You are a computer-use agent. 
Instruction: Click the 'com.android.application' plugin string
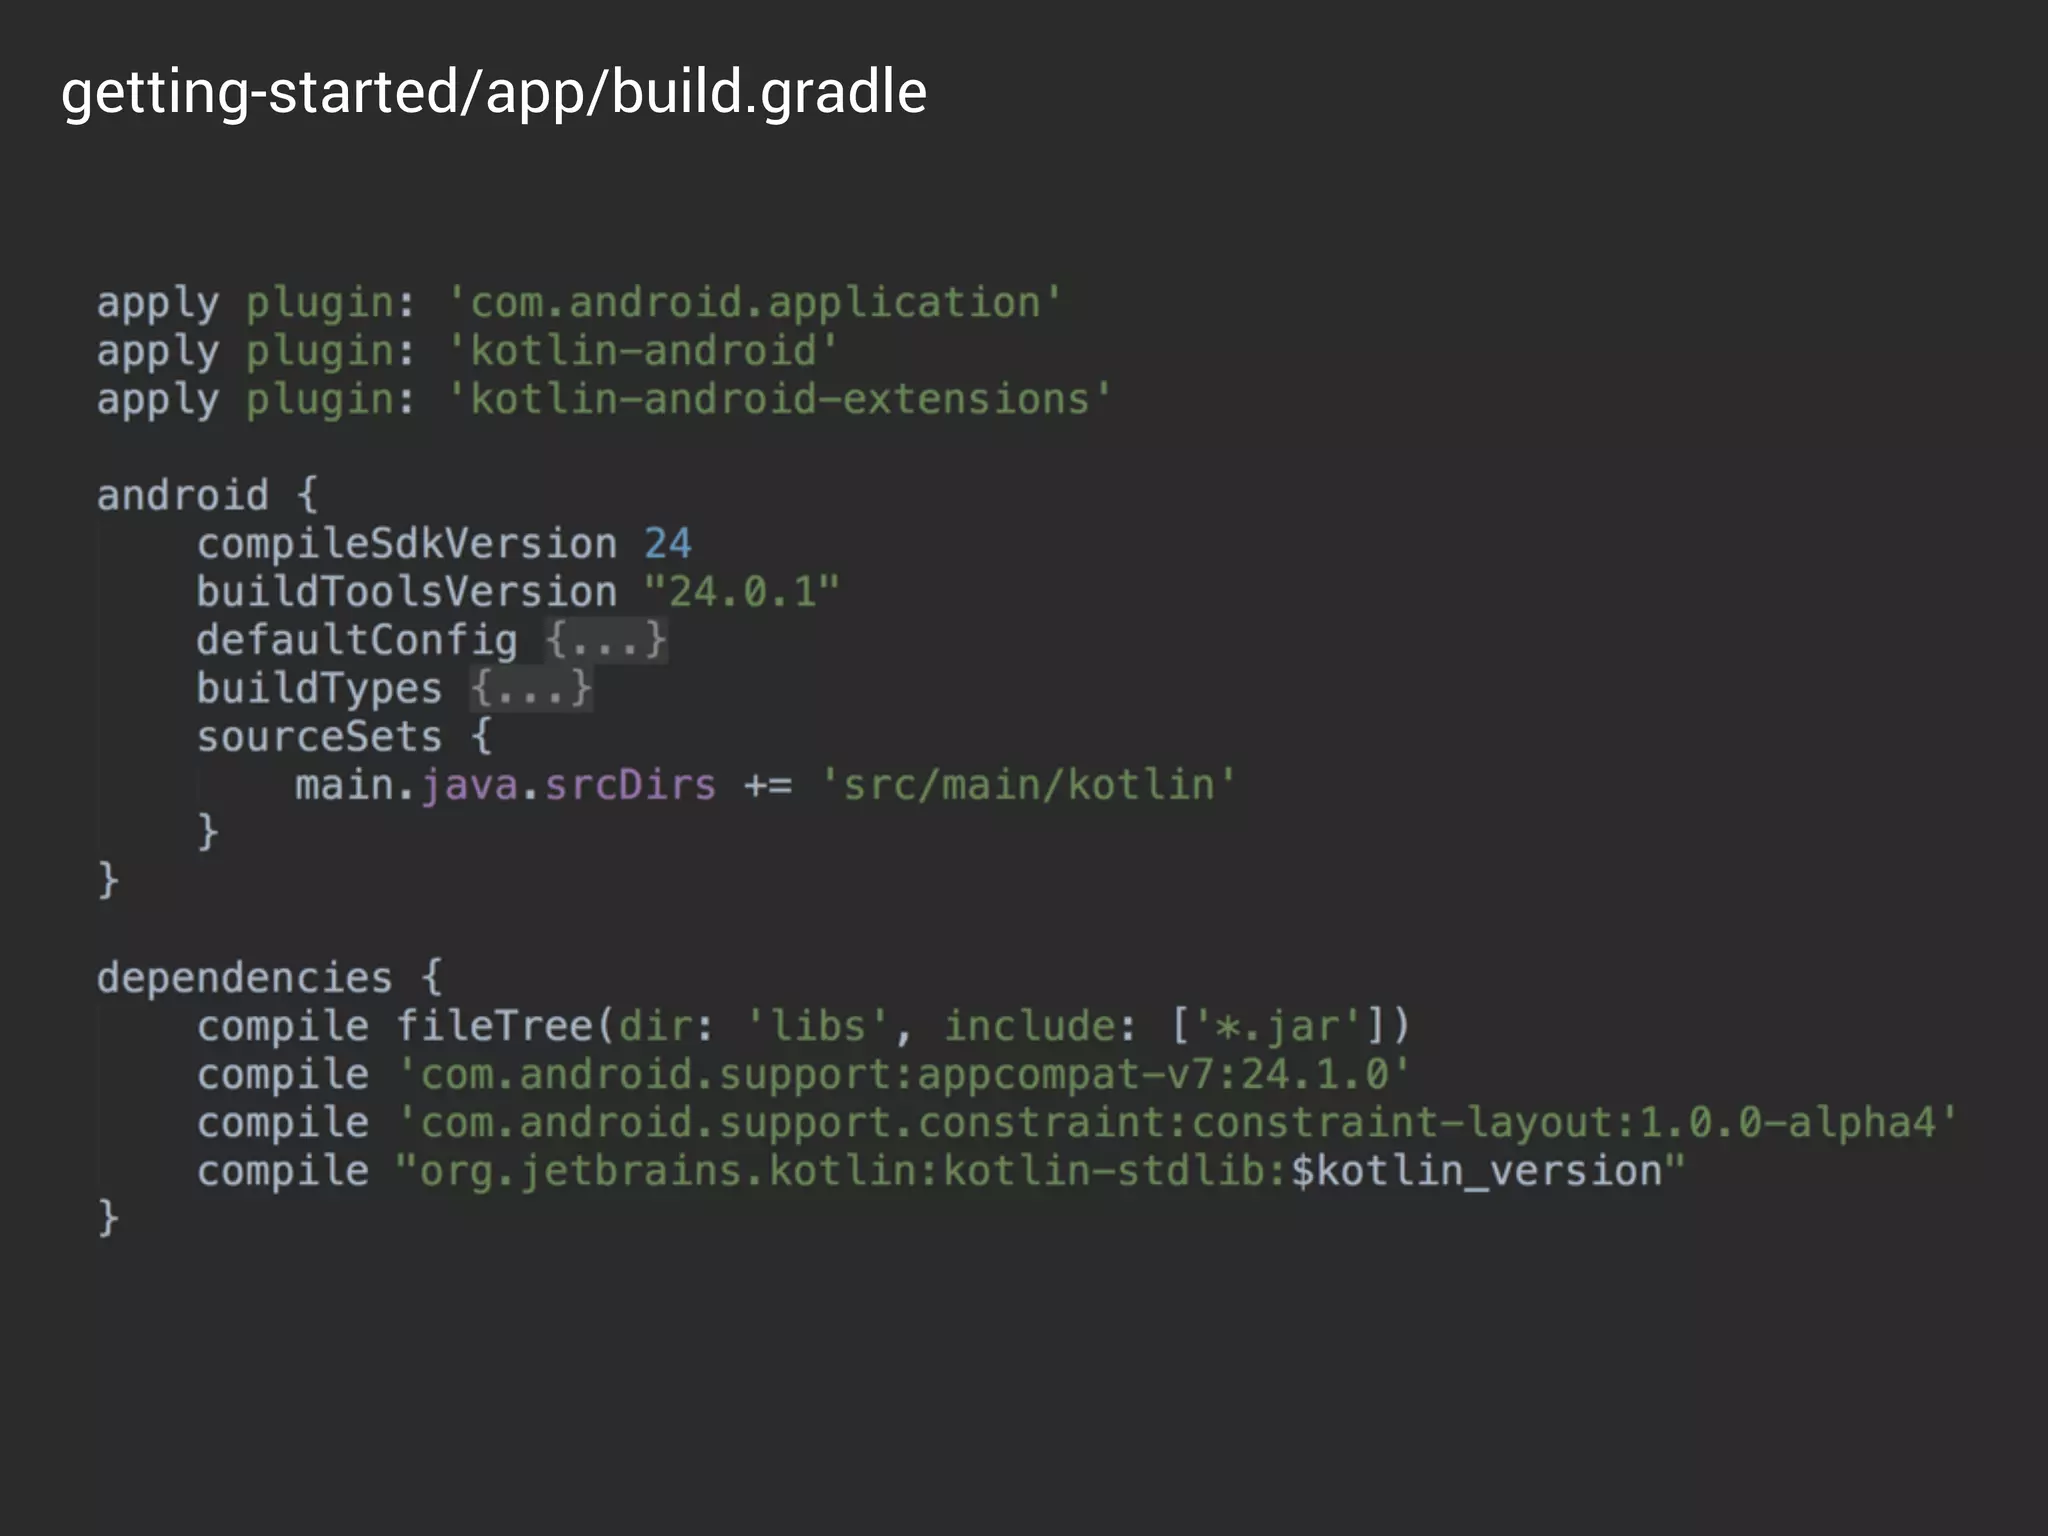tap(755, 303)
